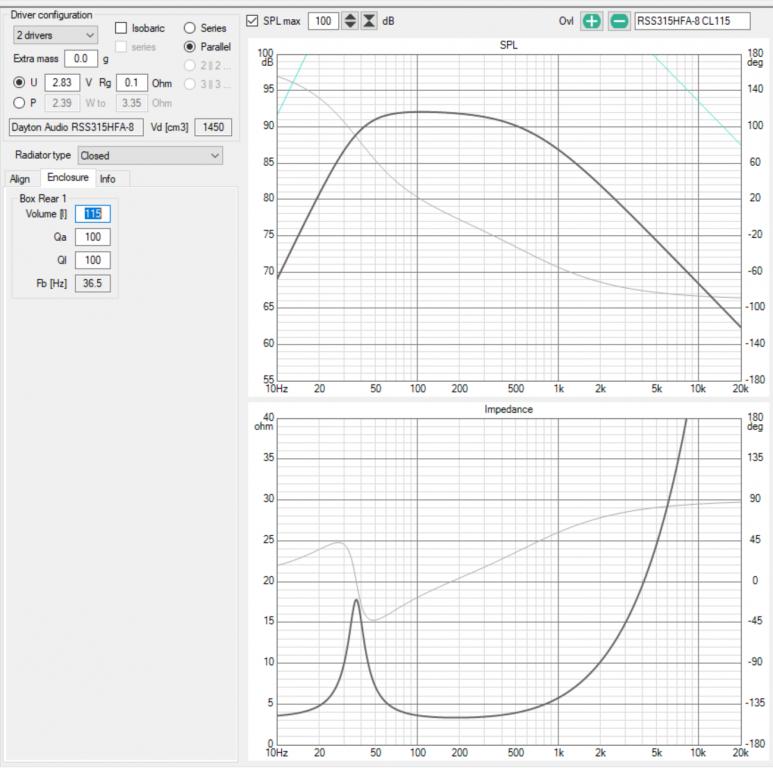The image size is (773, 768).
Task: Open Radiator type Closed dropdown
Action: pos(150,155)
